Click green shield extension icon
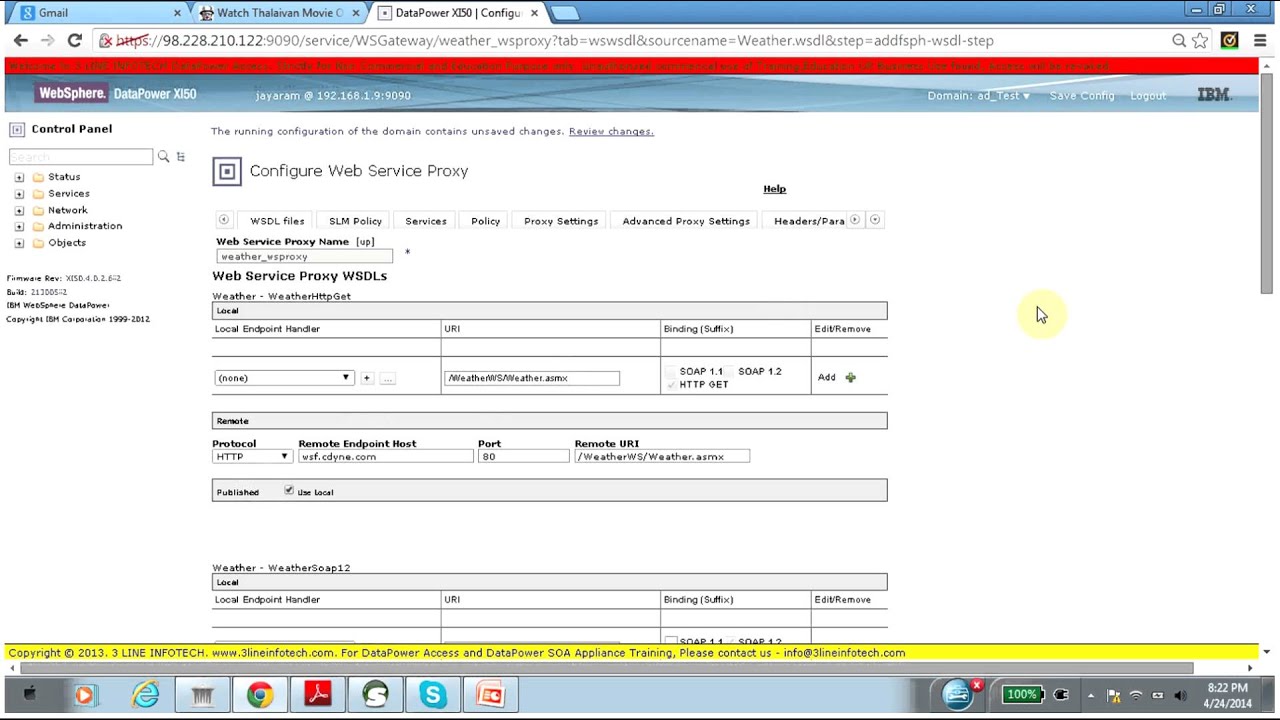This screenshot has height=720, width=1280. 1229,40
